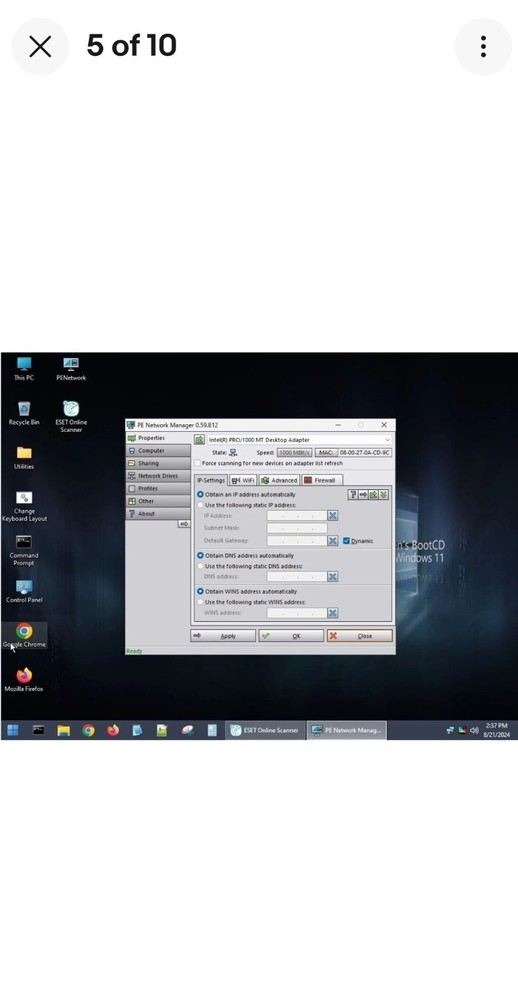Click the taskbar clock showing 2:37 PM
Image resolution: width=518 pixels, height=1000 pixels.
coord(497,730)
